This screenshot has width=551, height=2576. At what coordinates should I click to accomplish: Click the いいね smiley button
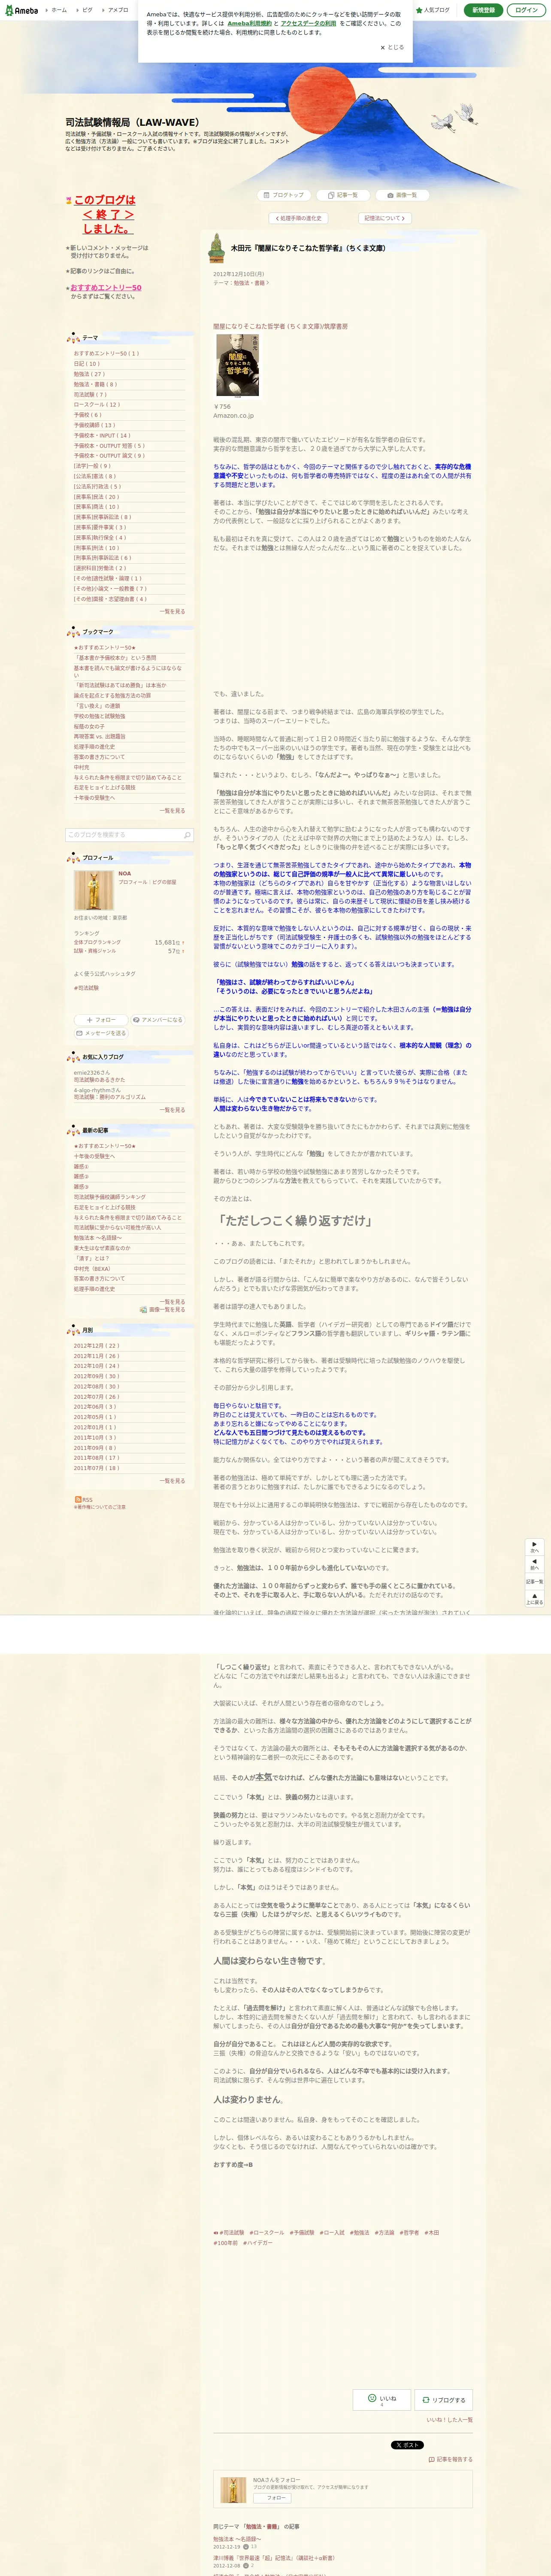[382, 2400]
